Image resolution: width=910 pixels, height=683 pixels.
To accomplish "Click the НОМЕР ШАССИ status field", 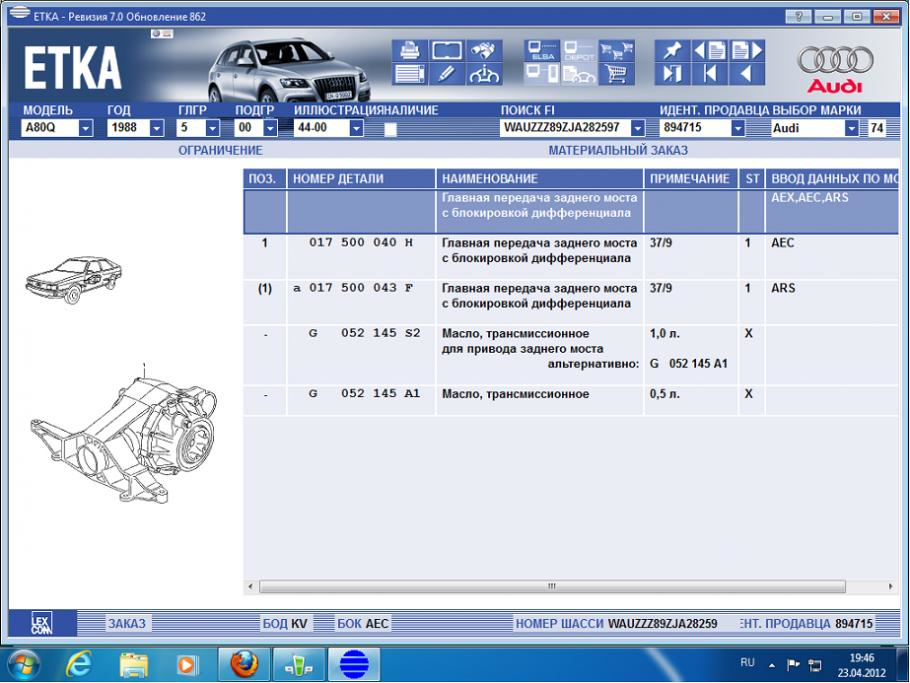I will tap(616, 624).
